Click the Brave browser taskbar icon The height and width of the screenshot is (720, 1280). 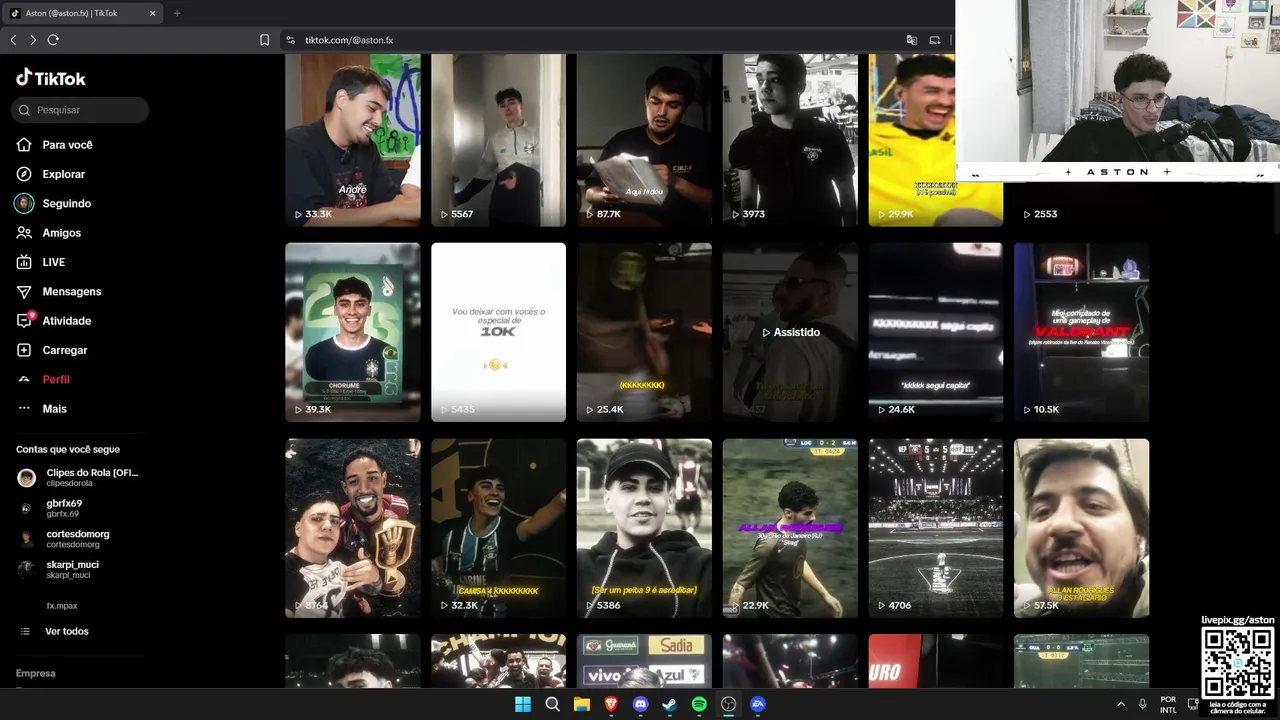click(x=611, y=704)
